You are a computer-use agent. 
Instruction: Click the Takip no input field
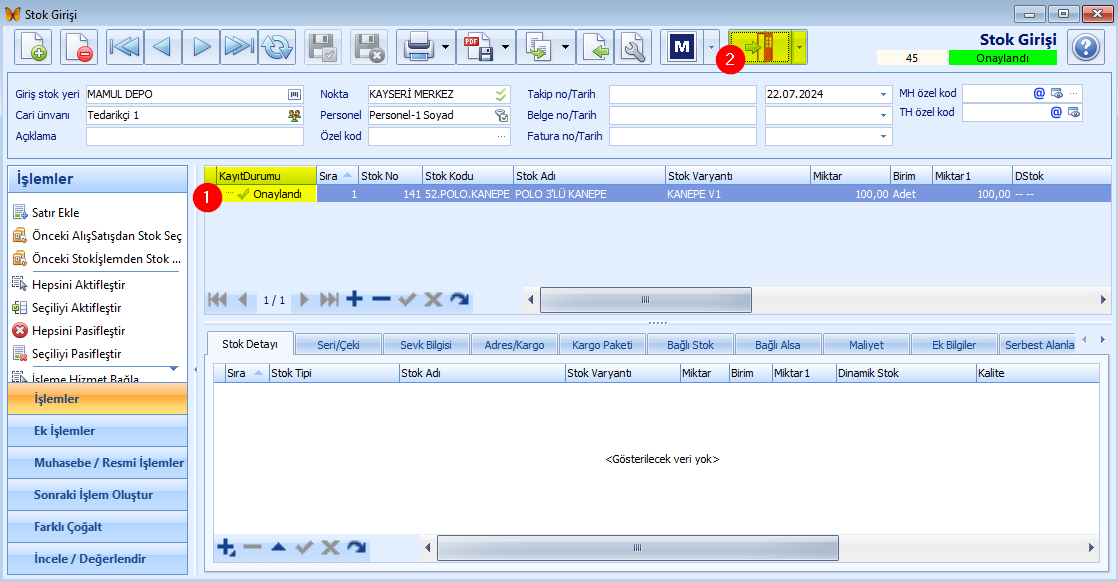(x=682, y=94)
